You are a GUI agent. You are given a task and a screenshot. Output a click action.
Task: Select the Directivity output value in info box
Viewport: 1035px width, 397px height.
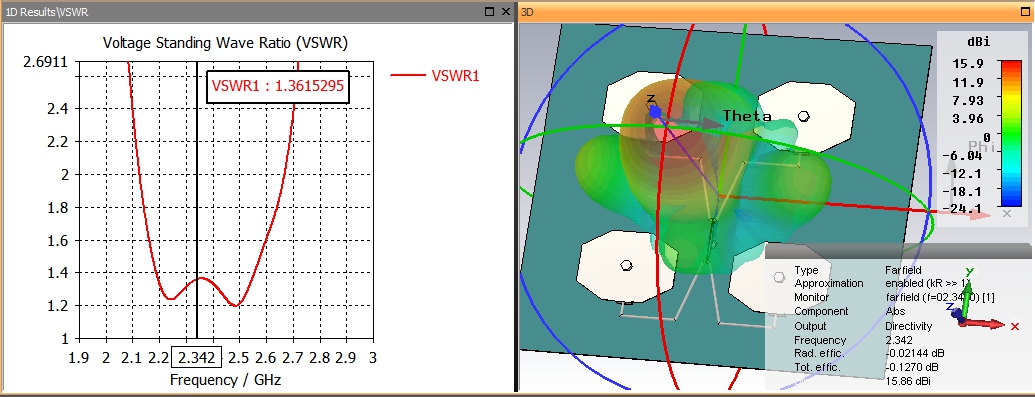pos(908,326)
